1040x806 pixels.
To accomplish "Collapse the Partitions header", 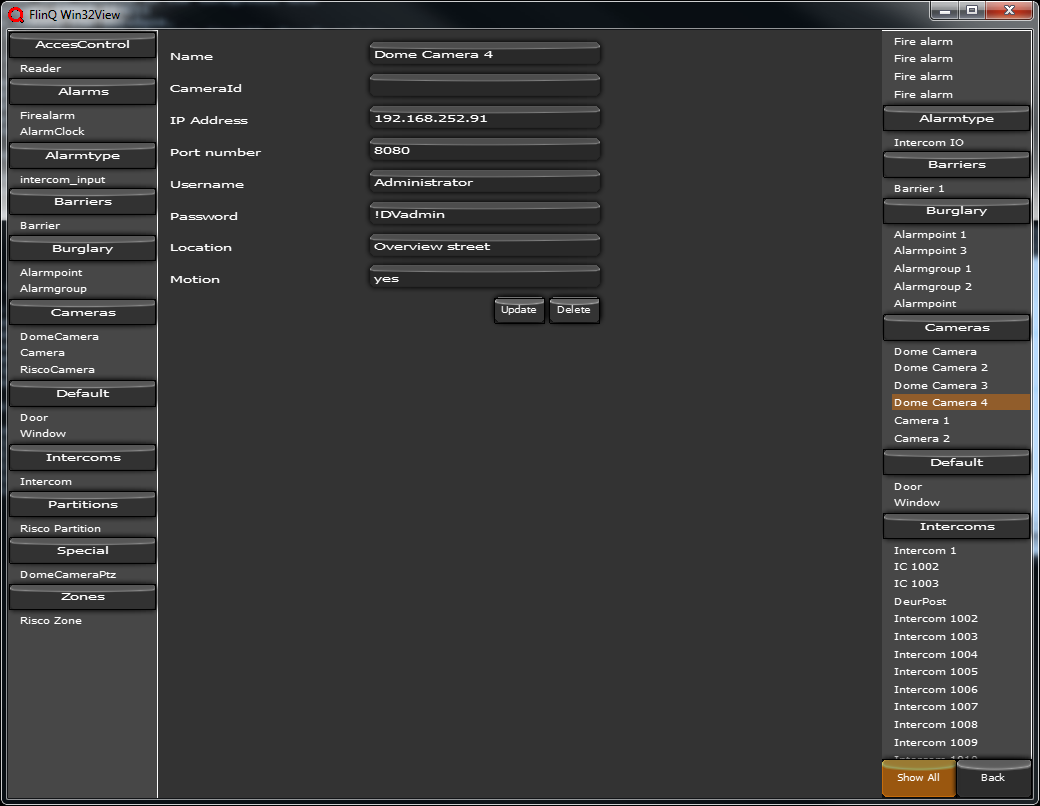I will click(83, 504).
